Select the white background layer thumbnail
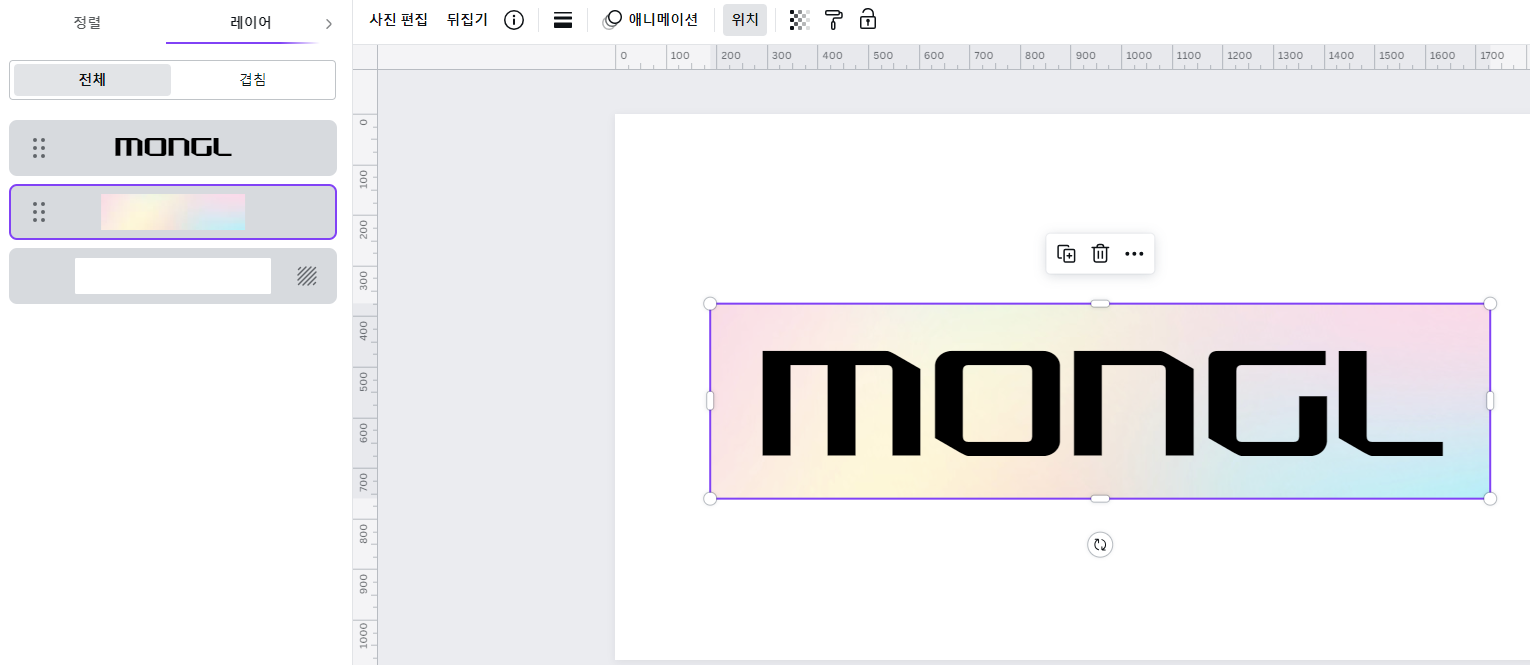Viewport: 1530px width, 665px height. 173,276
